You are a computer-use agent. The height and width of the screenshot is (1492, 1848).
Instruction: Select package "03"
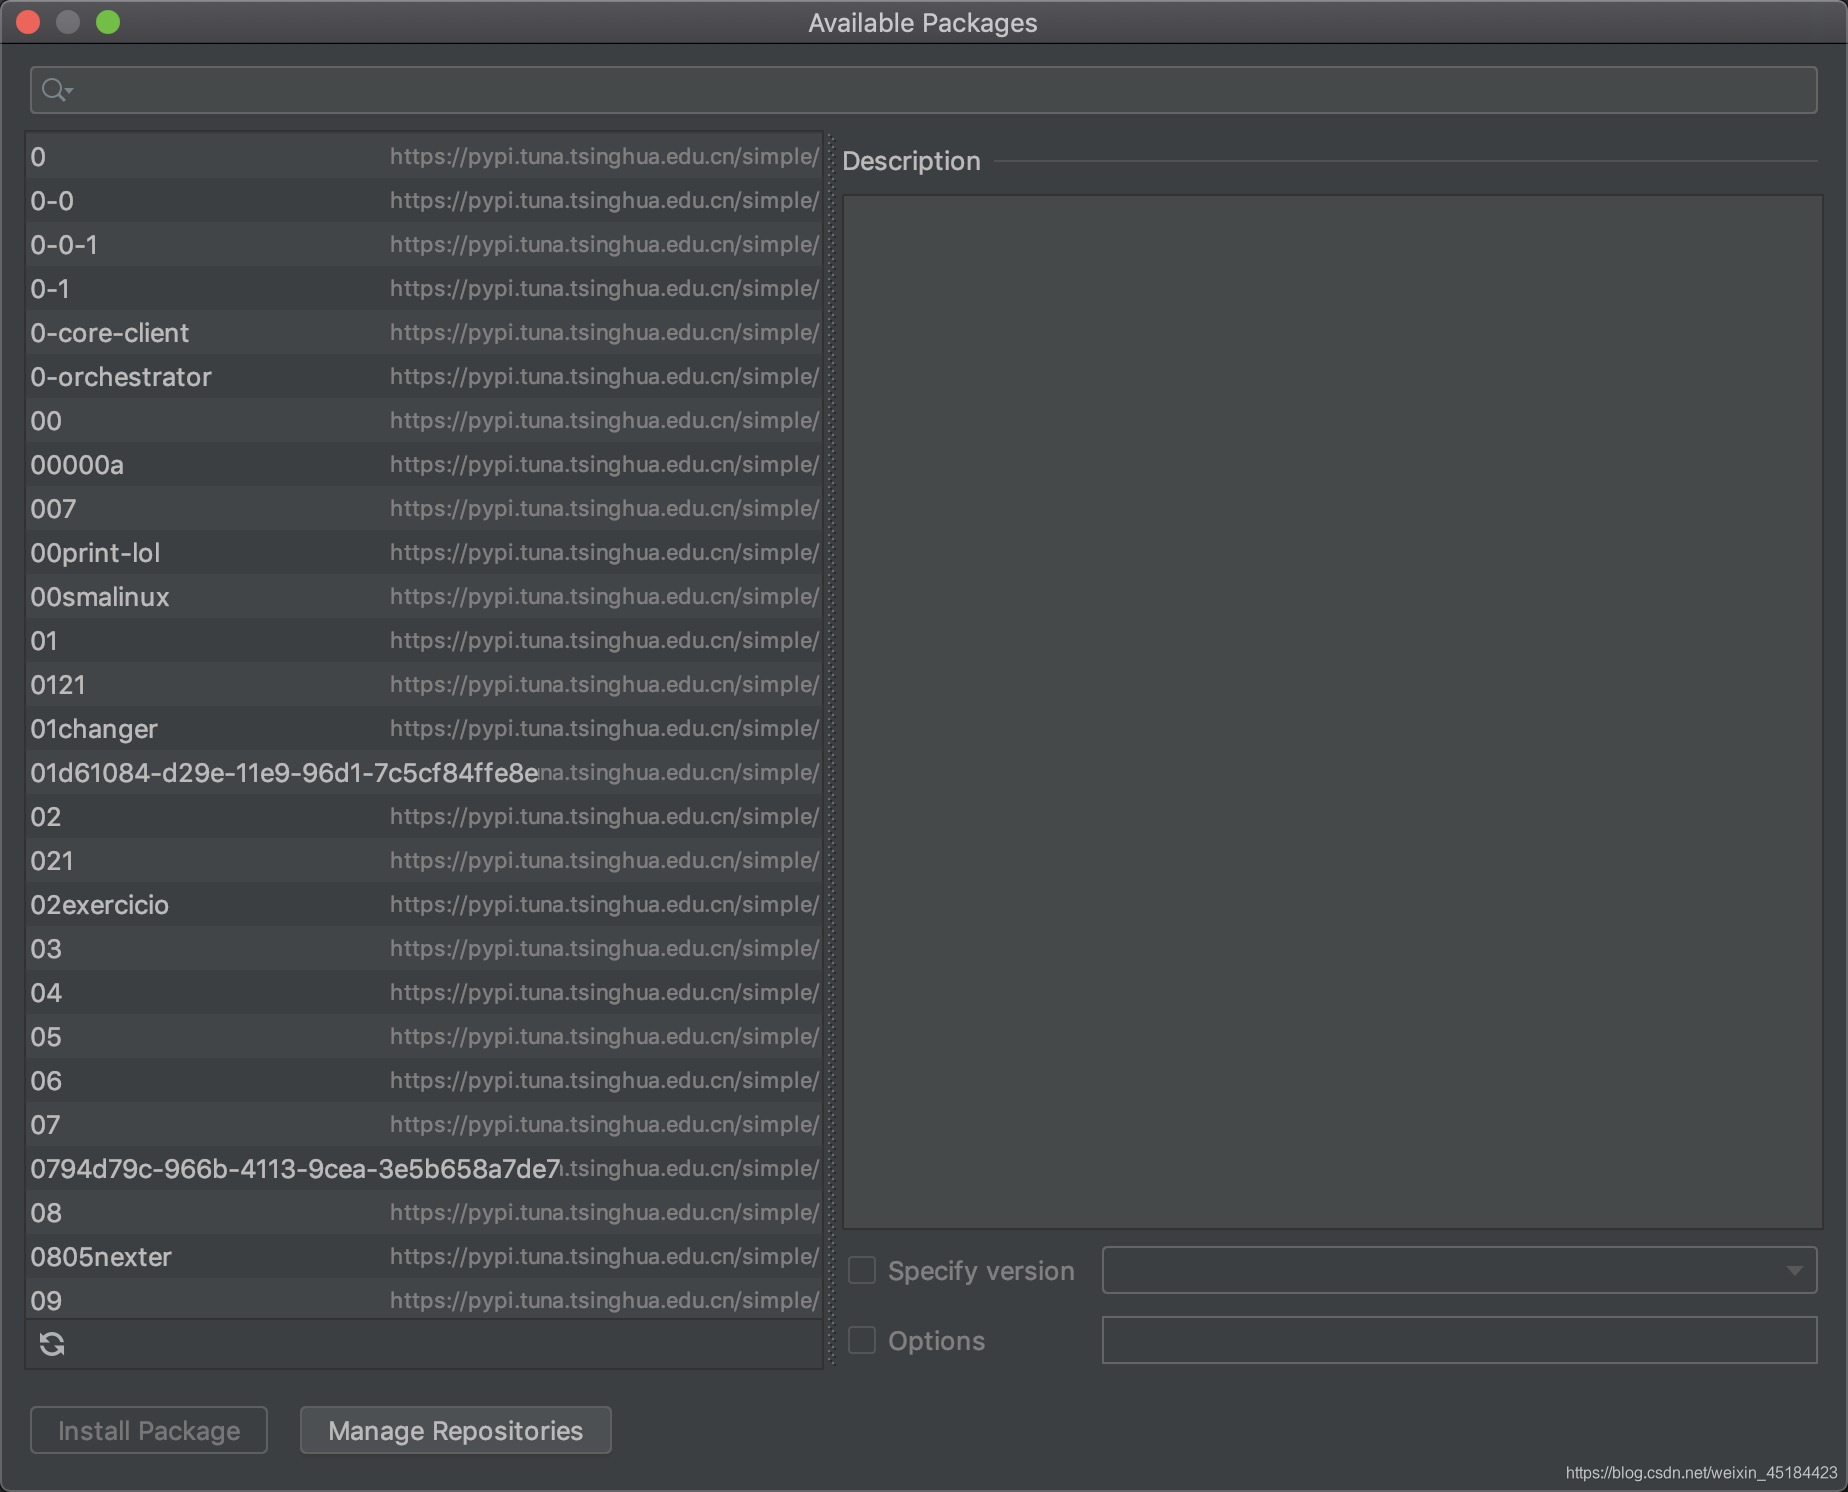tap(424, 948)
